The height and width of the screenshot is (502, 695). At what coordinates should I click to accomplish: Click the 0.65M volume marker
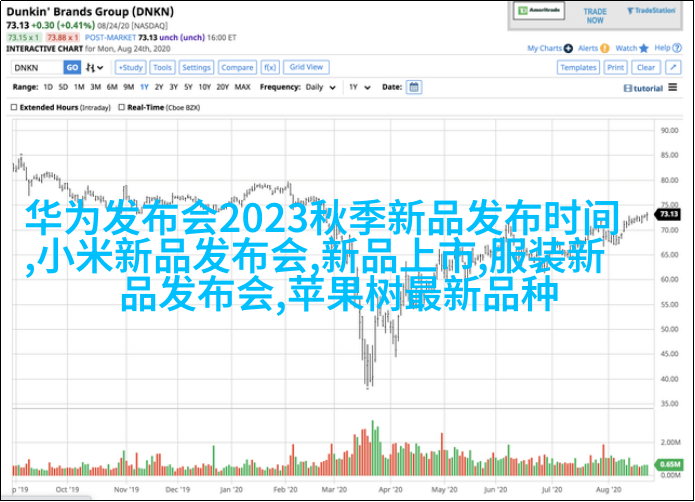pos(669,464)
